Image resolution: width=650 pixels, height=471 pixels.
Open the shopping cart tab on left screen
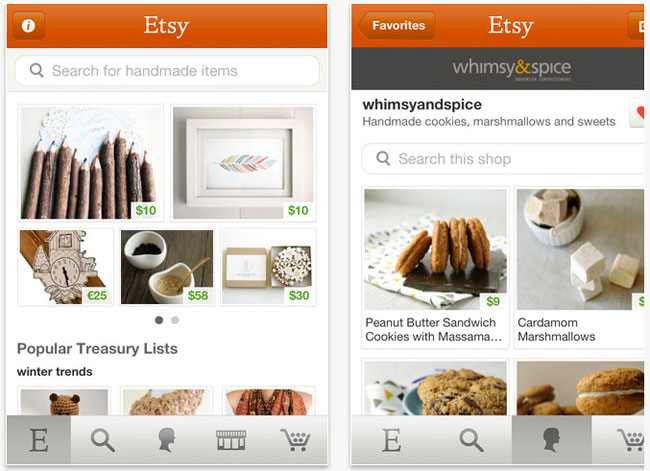point(295,440)
